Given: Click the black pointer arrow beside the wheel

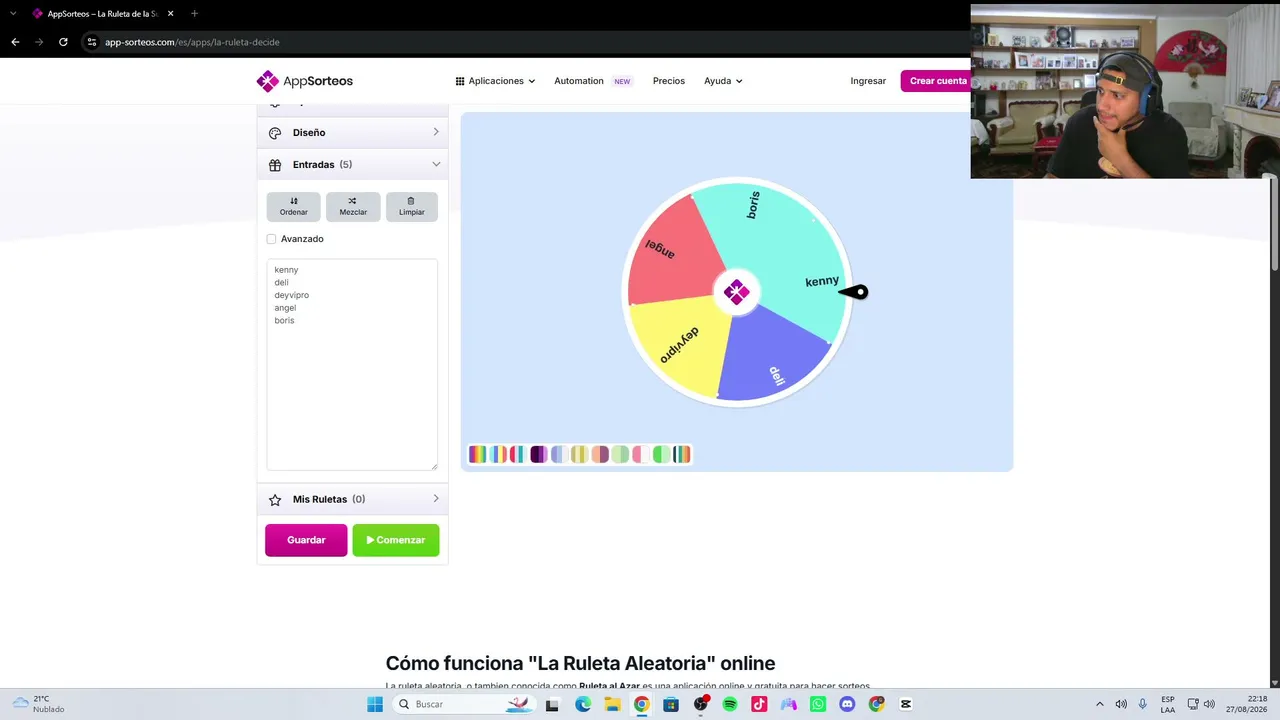Looking at the screenshot, I should [x=854, y=292].
